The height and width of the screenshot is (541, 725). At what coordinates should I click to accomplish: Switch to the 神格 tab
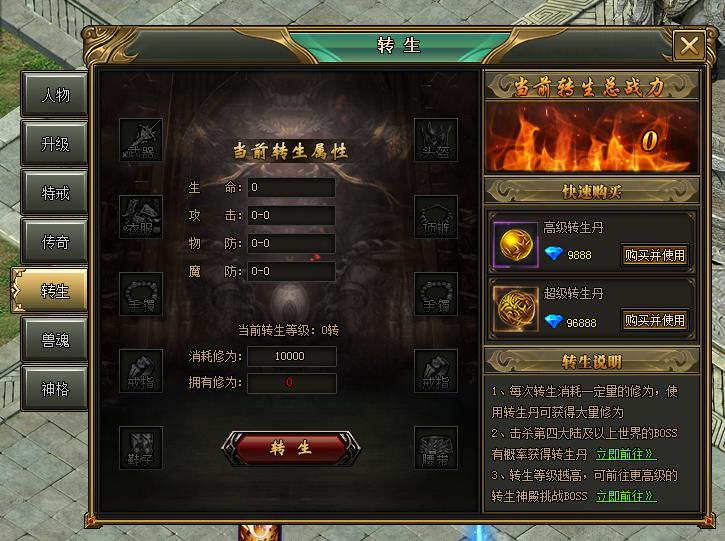pos(55,389)
